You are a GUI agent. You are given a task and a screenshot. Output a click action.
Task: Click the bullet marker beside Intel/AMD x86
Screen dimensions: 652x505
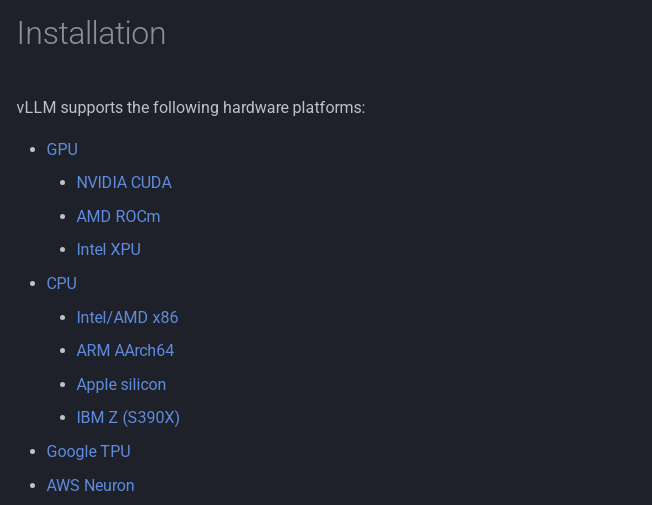coord(63,317)
